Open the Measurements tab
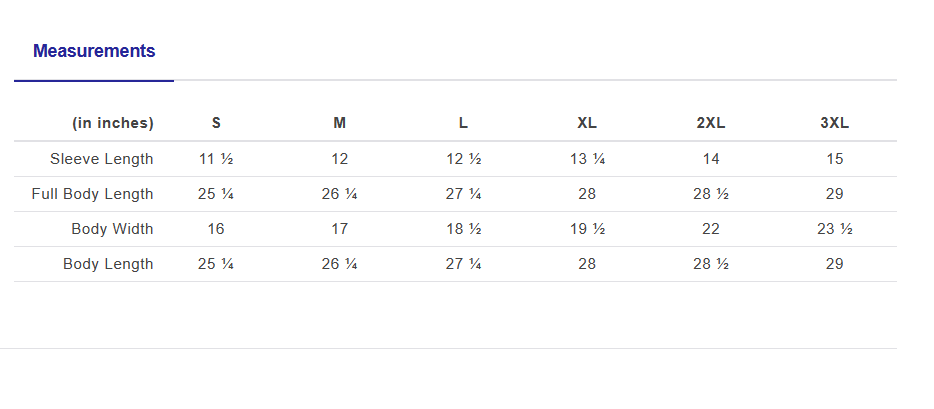The image size is (934, 409). click(94, 51)
